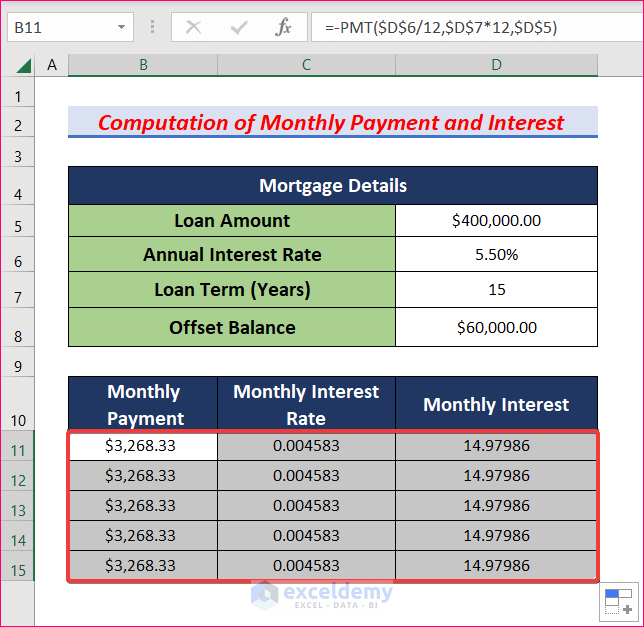
Task: Select row 5 header
Action: pyautogui.click(x=18, y=220)
